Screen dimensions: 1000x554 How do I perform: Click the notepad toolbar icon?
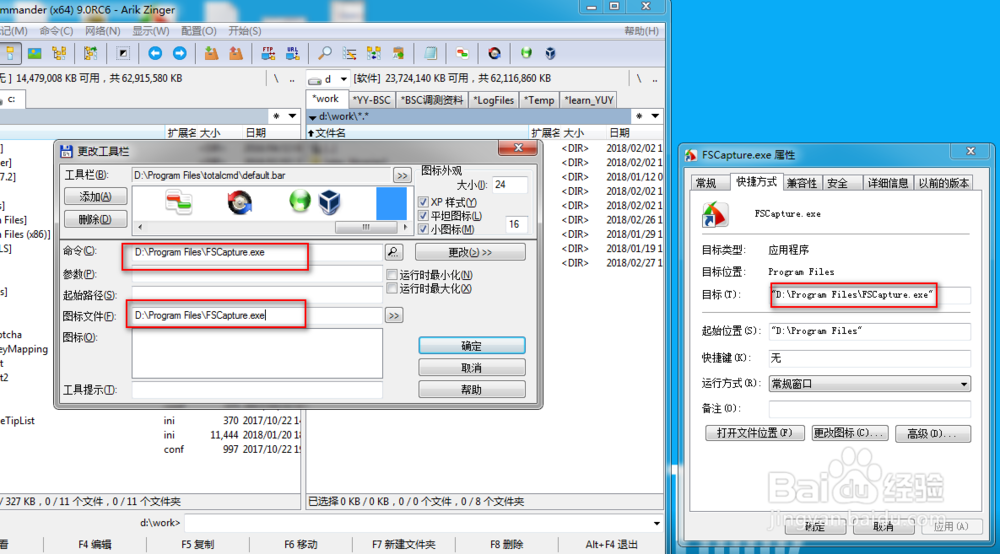click(x=431, y=54)
